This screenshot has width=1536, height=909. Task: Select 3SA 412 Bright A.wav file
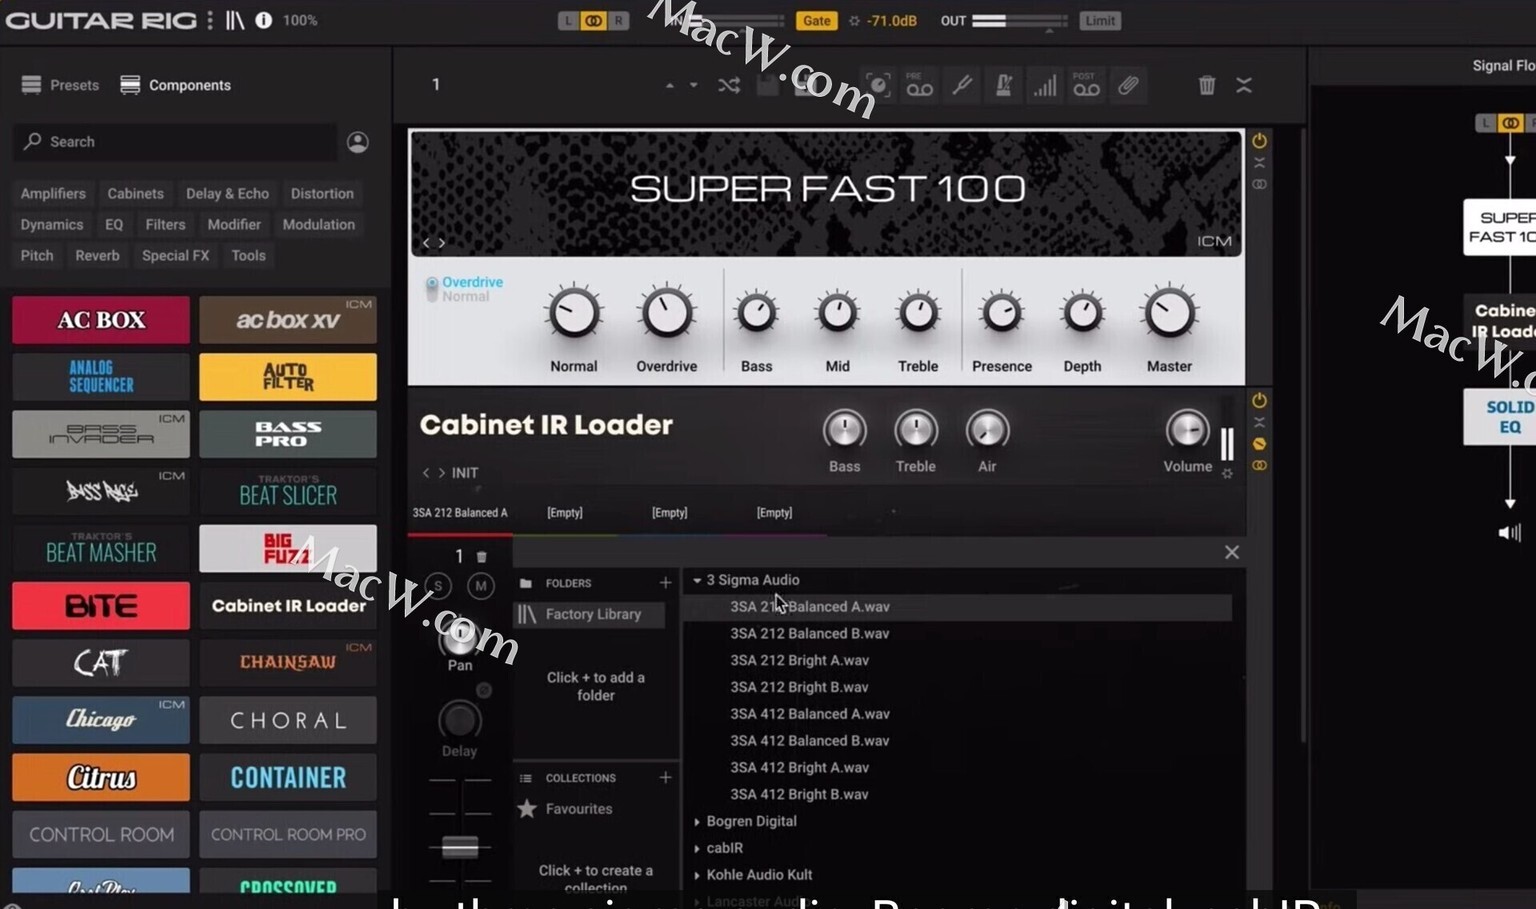[x=799, y=767]
